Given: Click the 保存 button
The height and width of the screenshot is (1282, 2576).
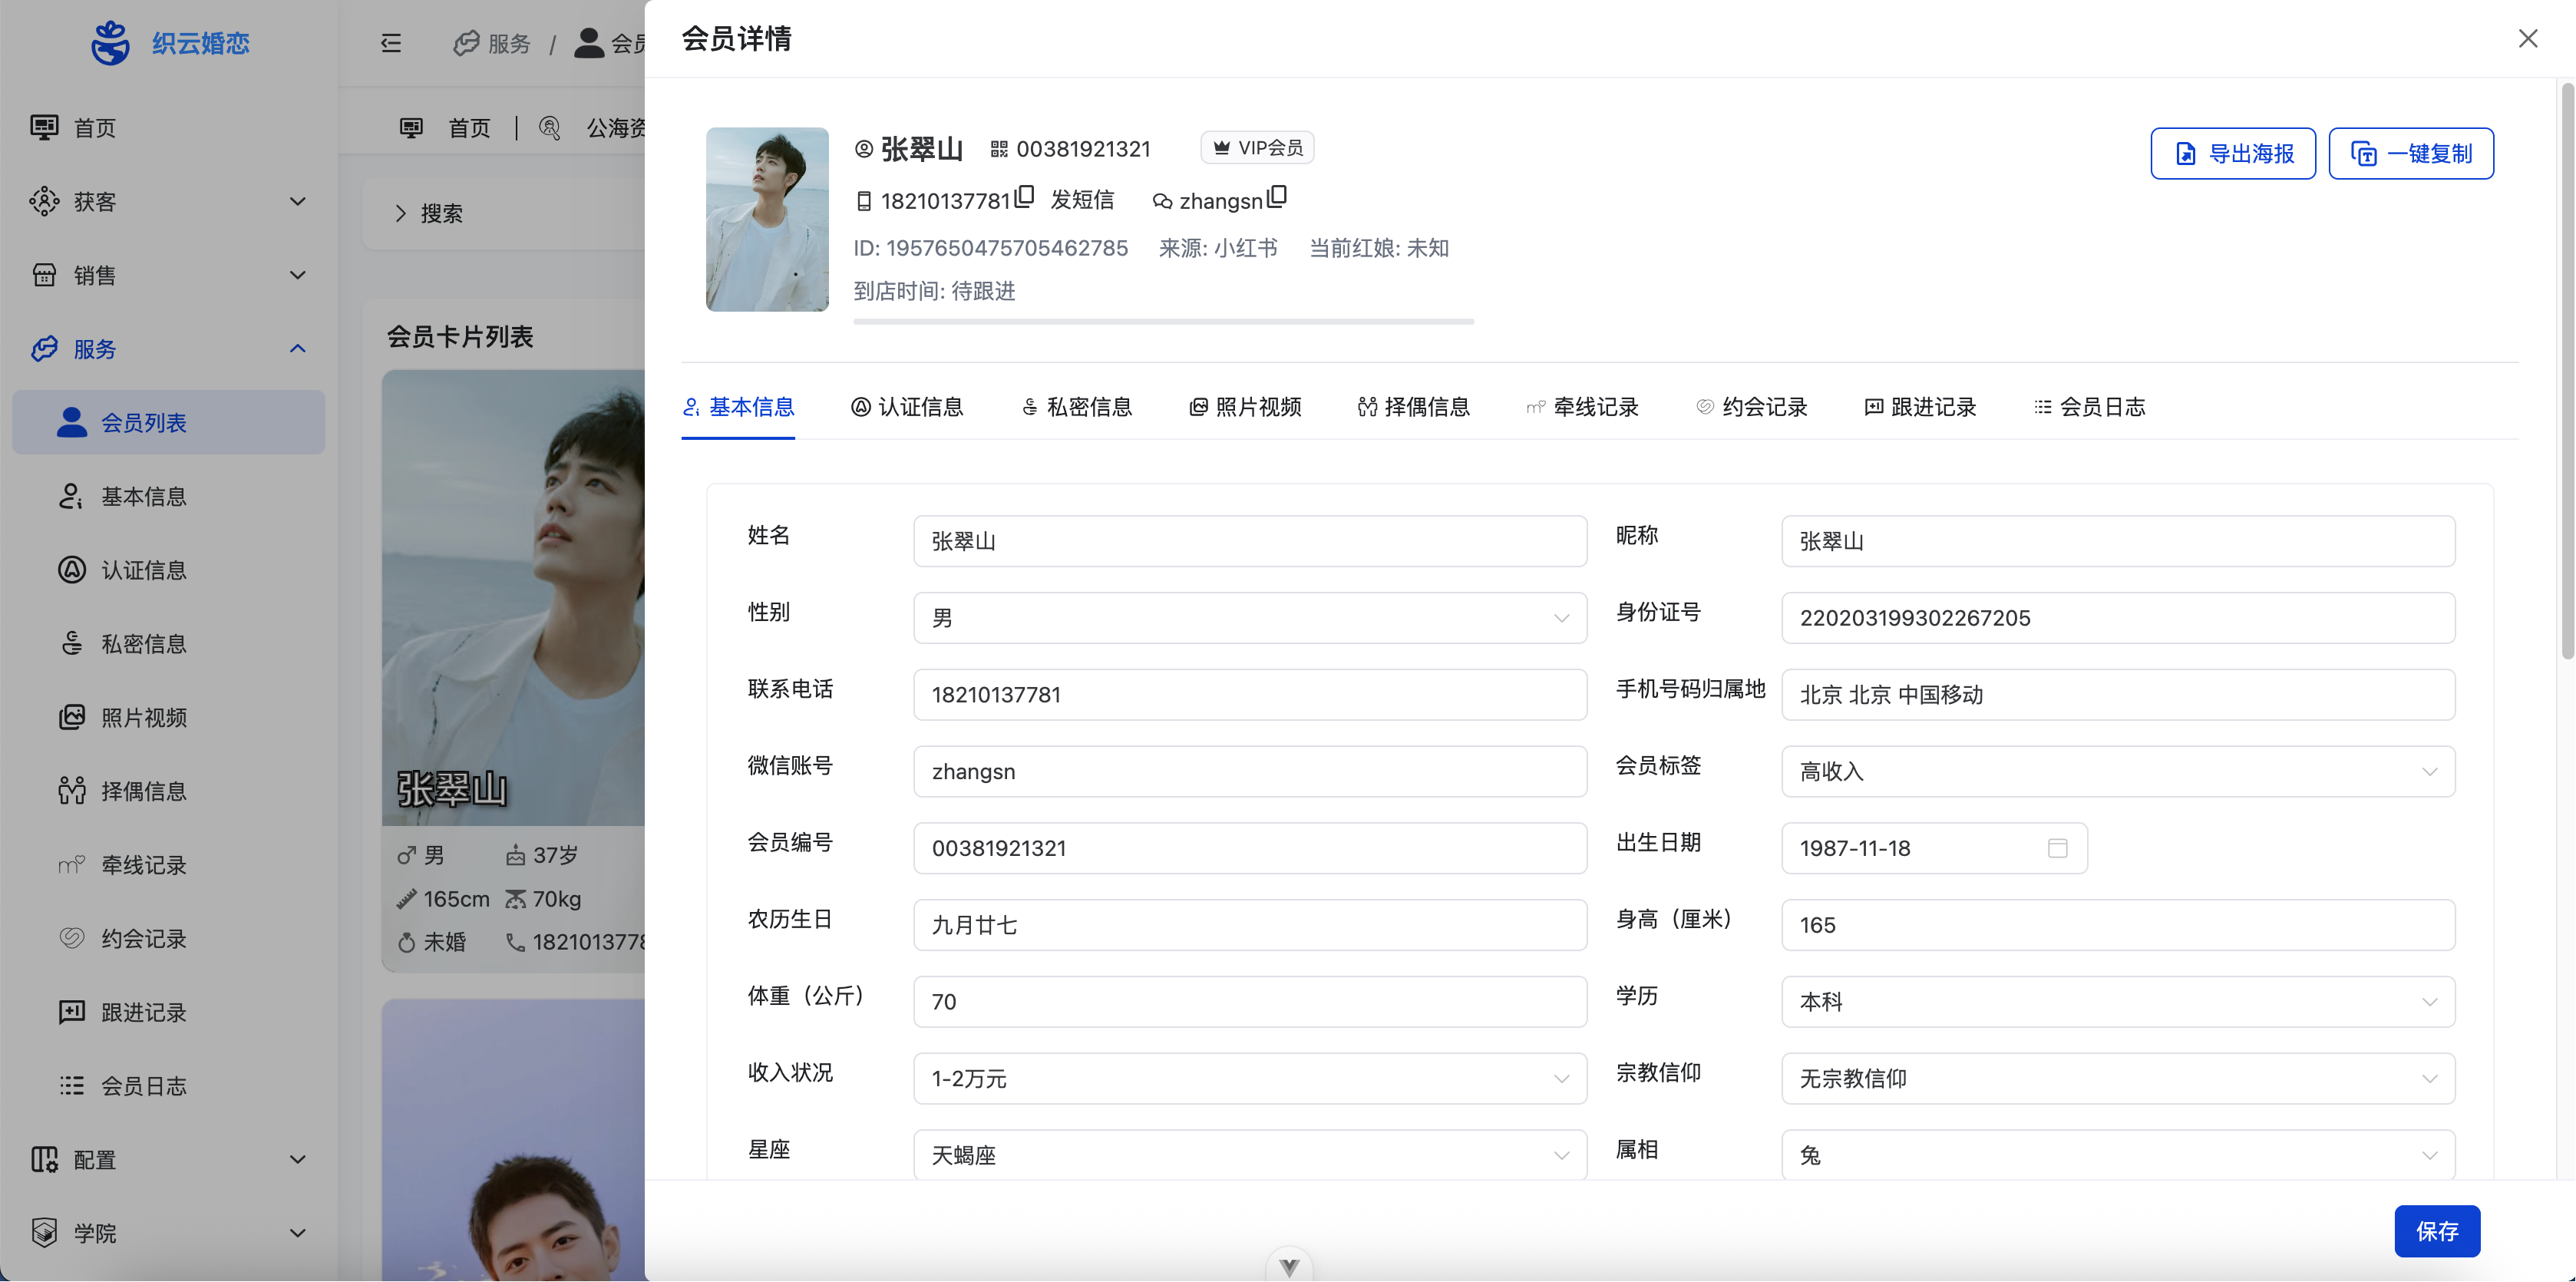Looking at the screenshot, I should [2436, 1231].
